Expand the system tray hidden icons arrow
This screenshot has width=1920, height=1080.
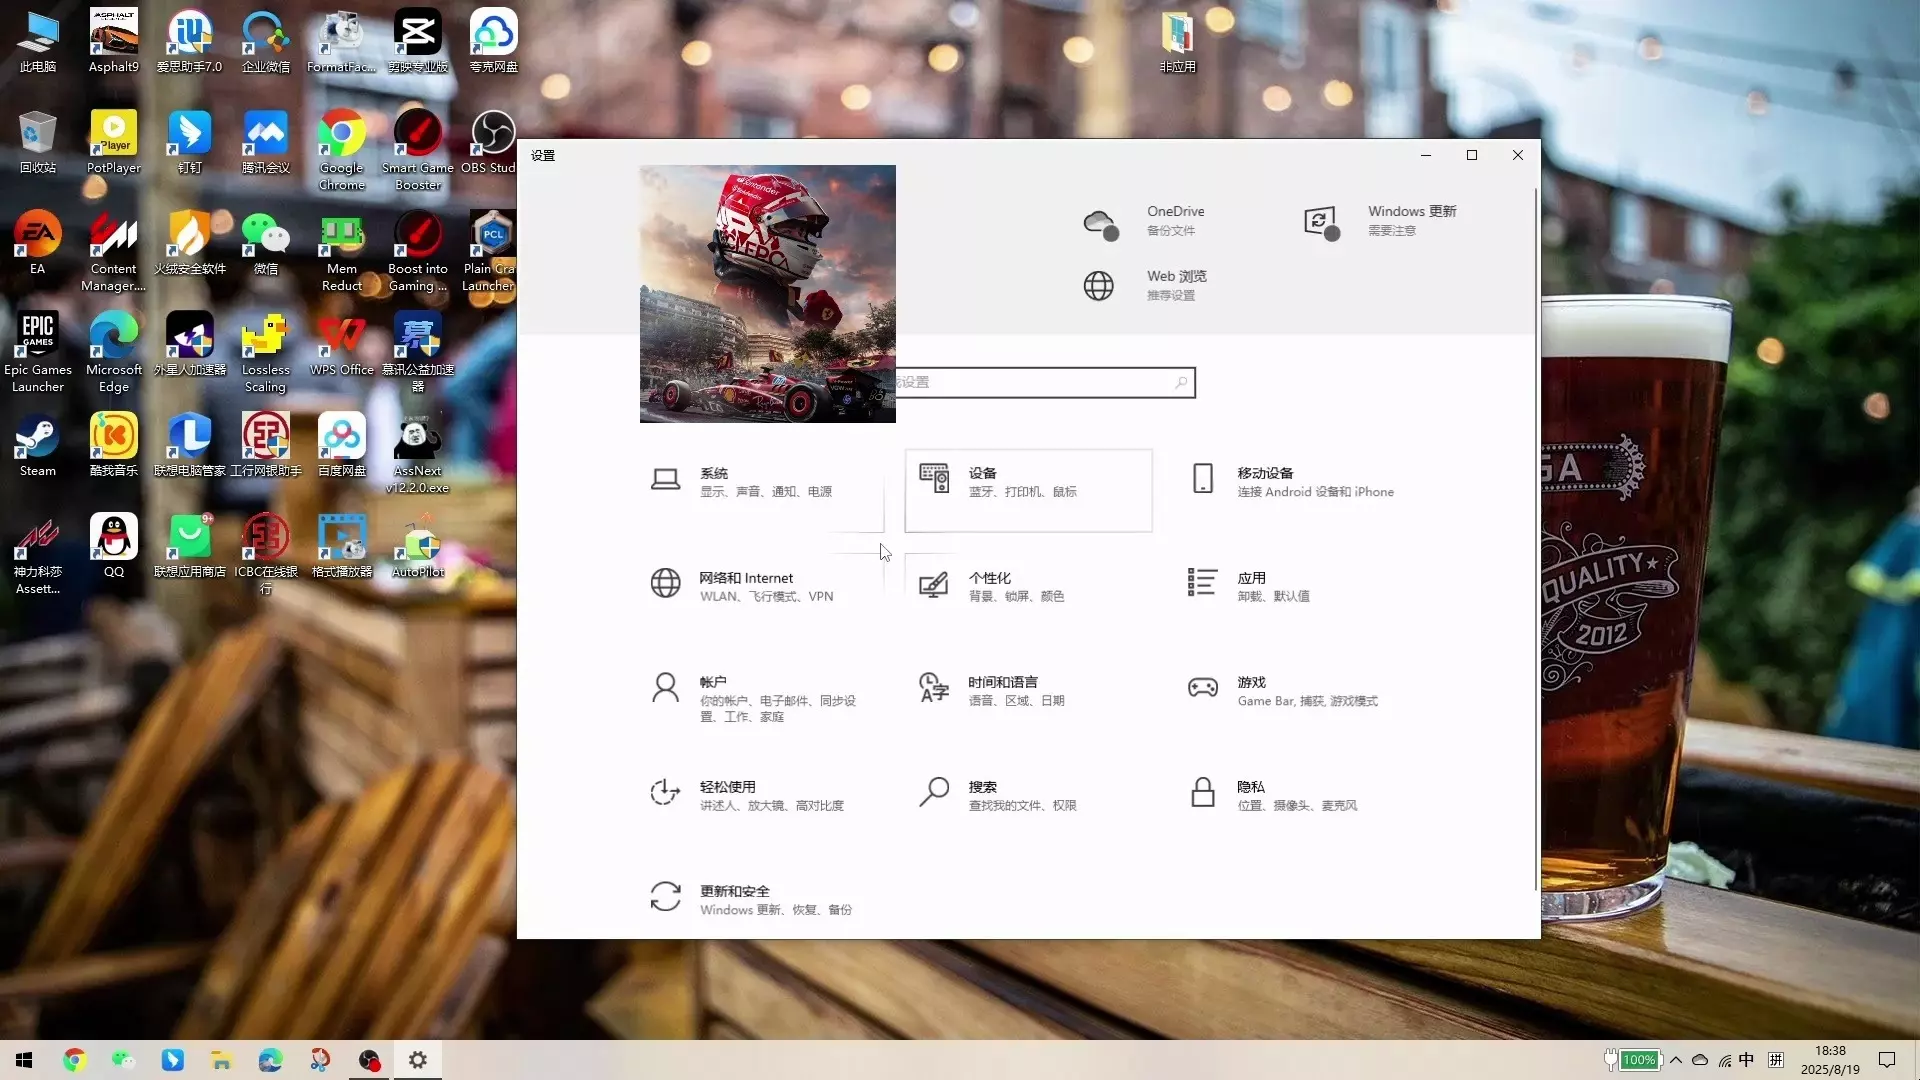(x=1676, y=1060)
